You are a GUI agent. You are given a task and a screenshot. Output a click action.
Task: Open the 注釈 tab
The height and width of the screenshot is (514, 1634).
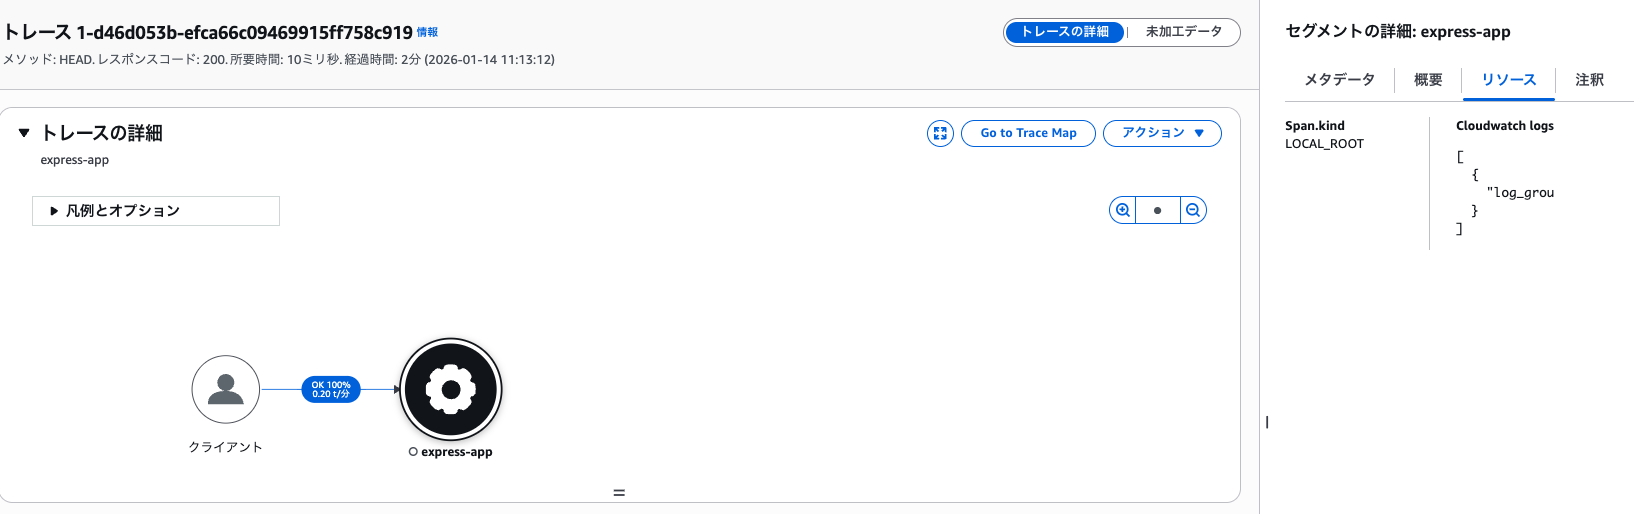point(1589,80)
